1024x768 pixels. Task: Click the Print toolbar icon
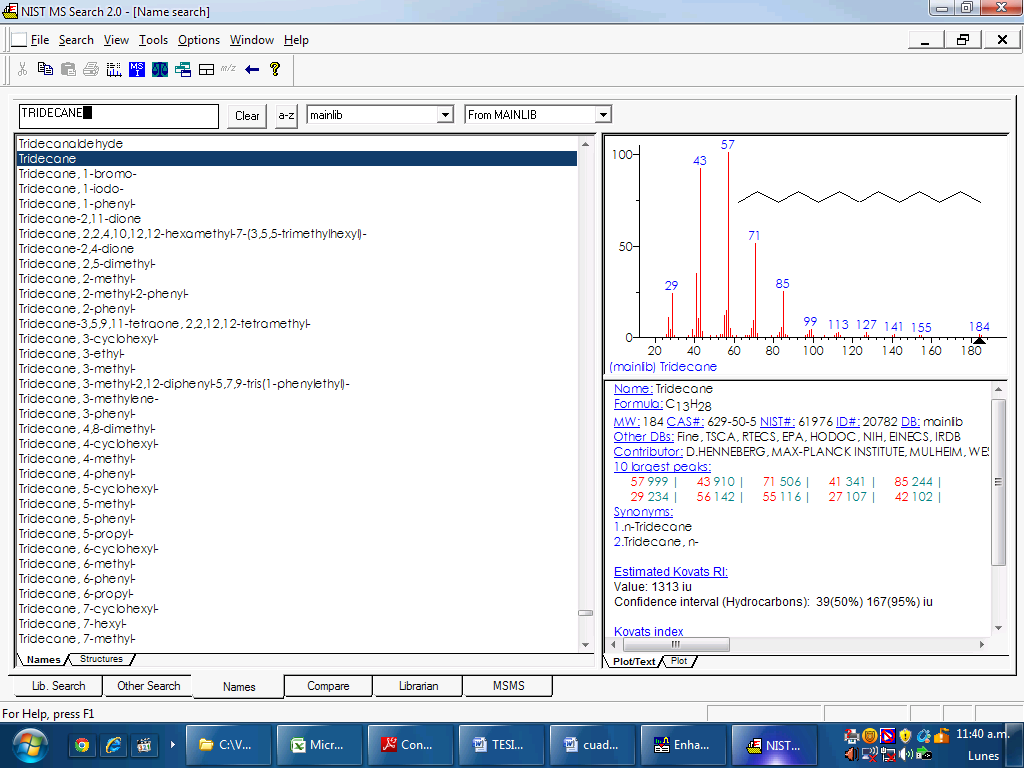pos(91,69)
